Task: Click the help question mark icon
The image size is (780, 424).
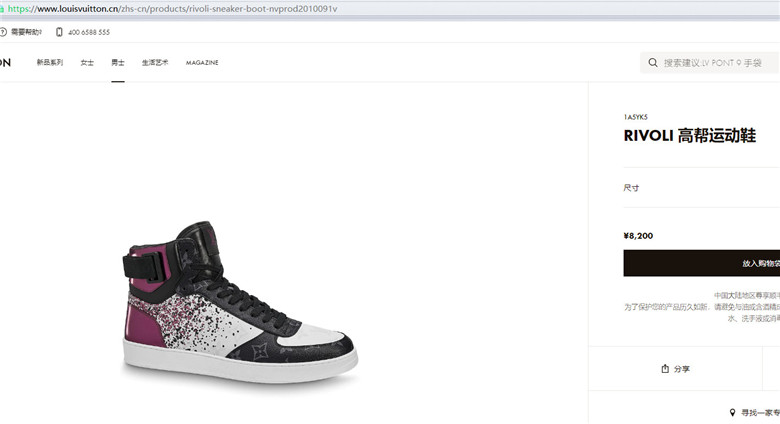Action: pyautogui.click(x=2, y=32)
